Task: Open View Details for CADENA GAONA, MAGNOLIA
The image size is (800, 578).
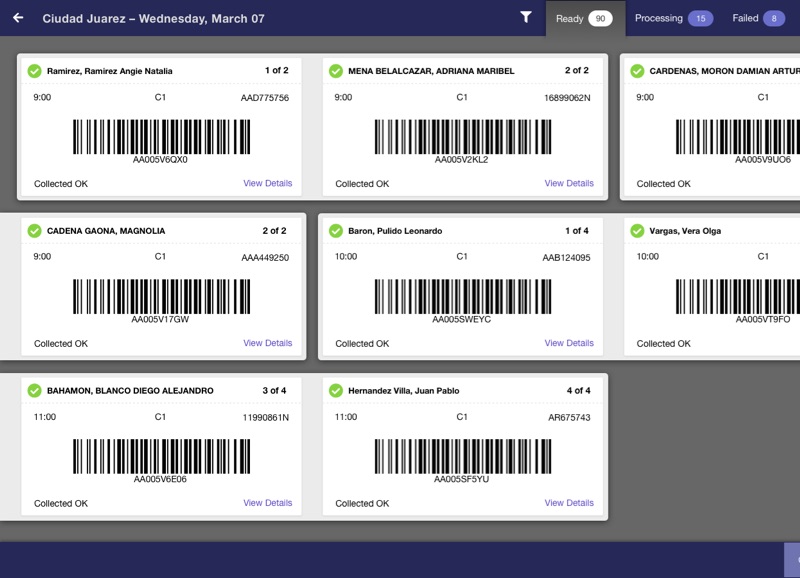Action: (x=267, y=343)
